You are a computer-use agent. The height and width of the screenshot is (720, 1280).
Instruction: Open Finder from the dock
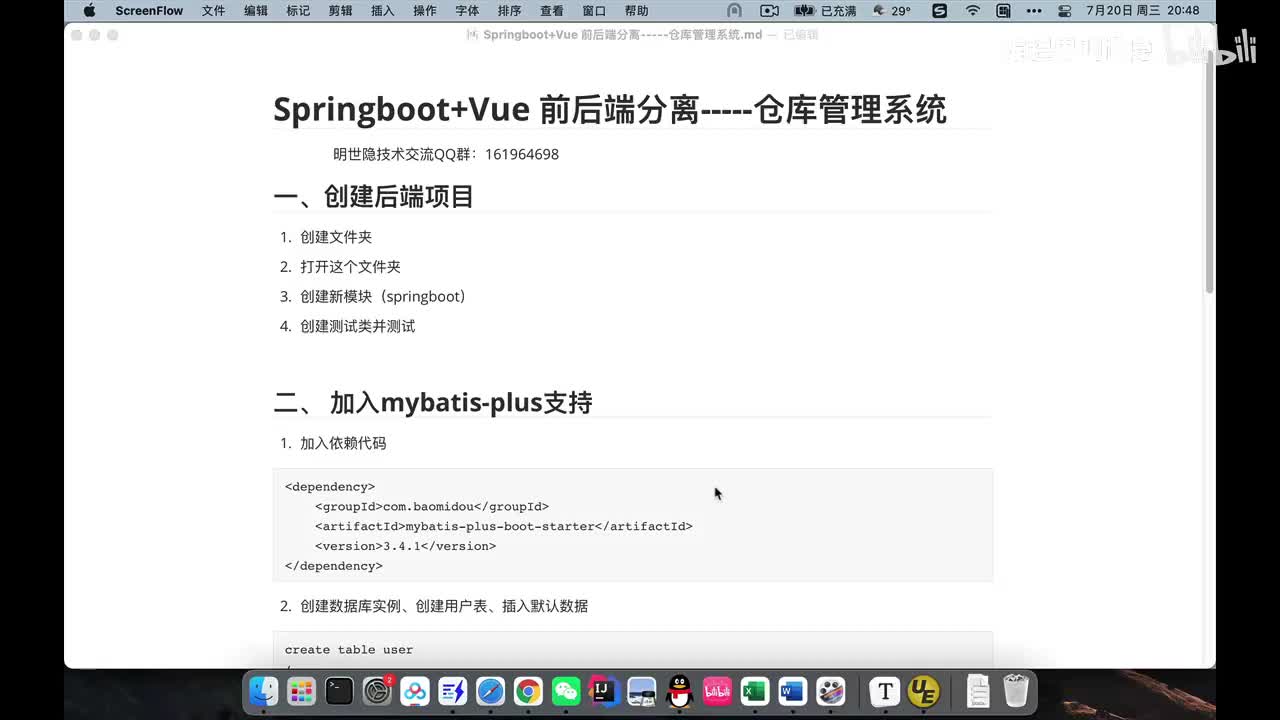pyautogui.click(x=263, y=691)
